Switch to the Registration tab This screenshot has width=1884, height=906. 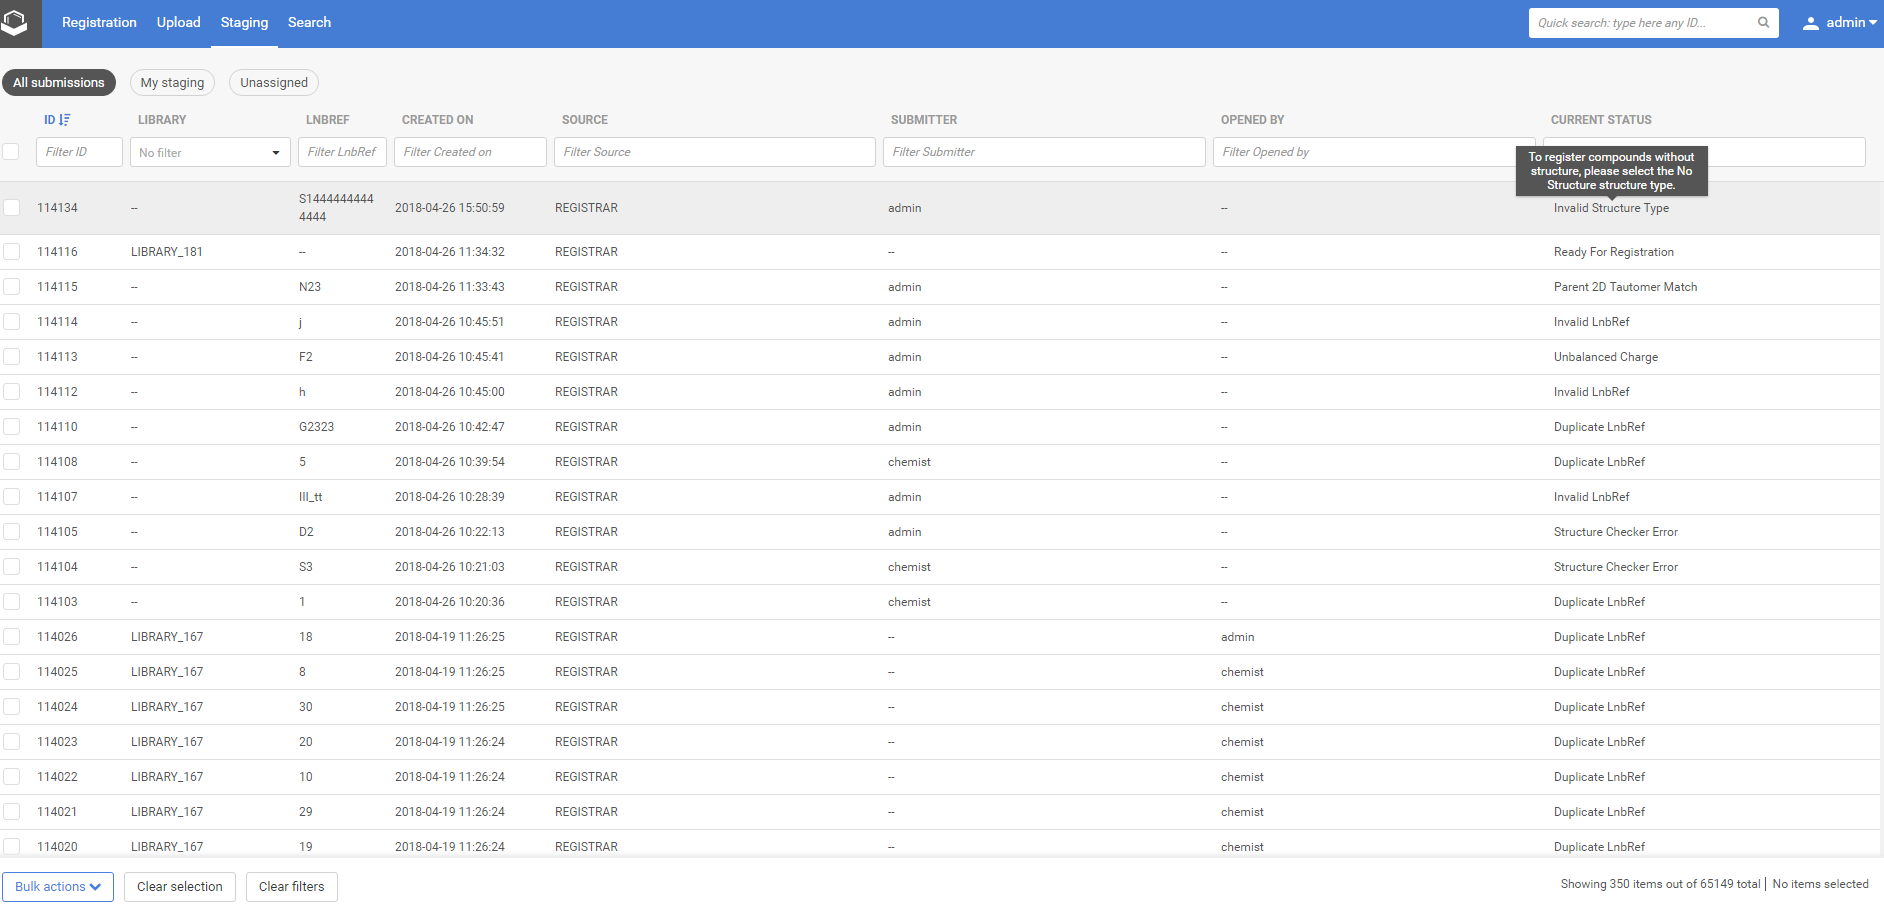[x=99, y=23]
